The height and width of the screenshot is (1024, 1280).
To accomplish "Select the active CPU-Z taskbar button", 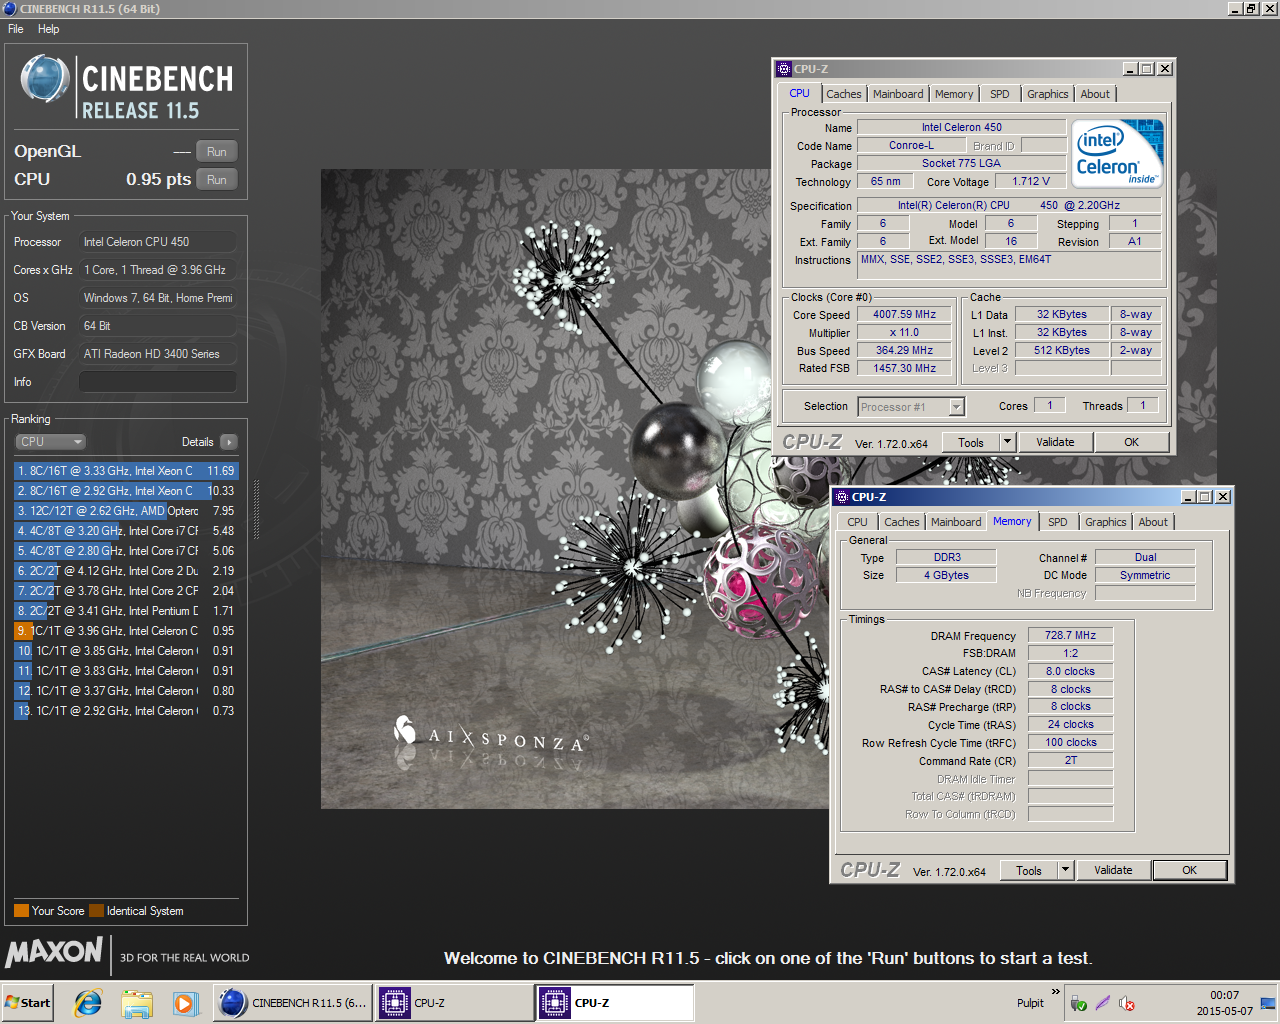I will (616, 1003).
